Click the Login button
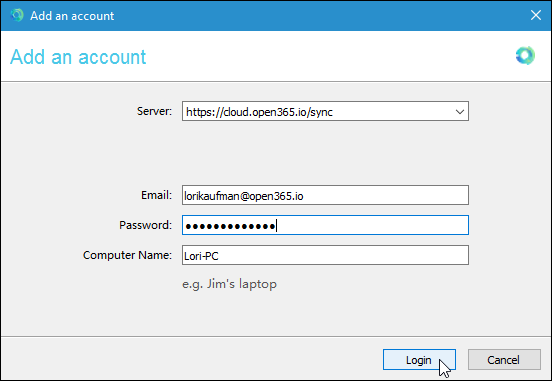 (419, 360)
